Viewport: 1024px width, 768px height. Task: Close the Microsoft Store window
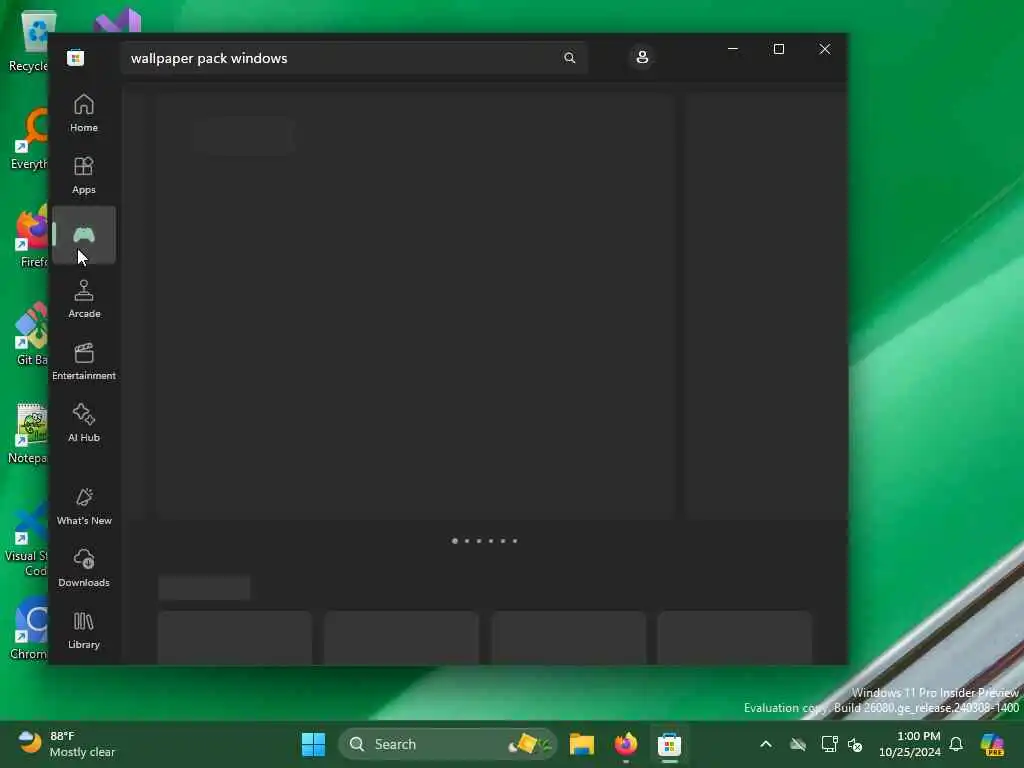(825, 49)
